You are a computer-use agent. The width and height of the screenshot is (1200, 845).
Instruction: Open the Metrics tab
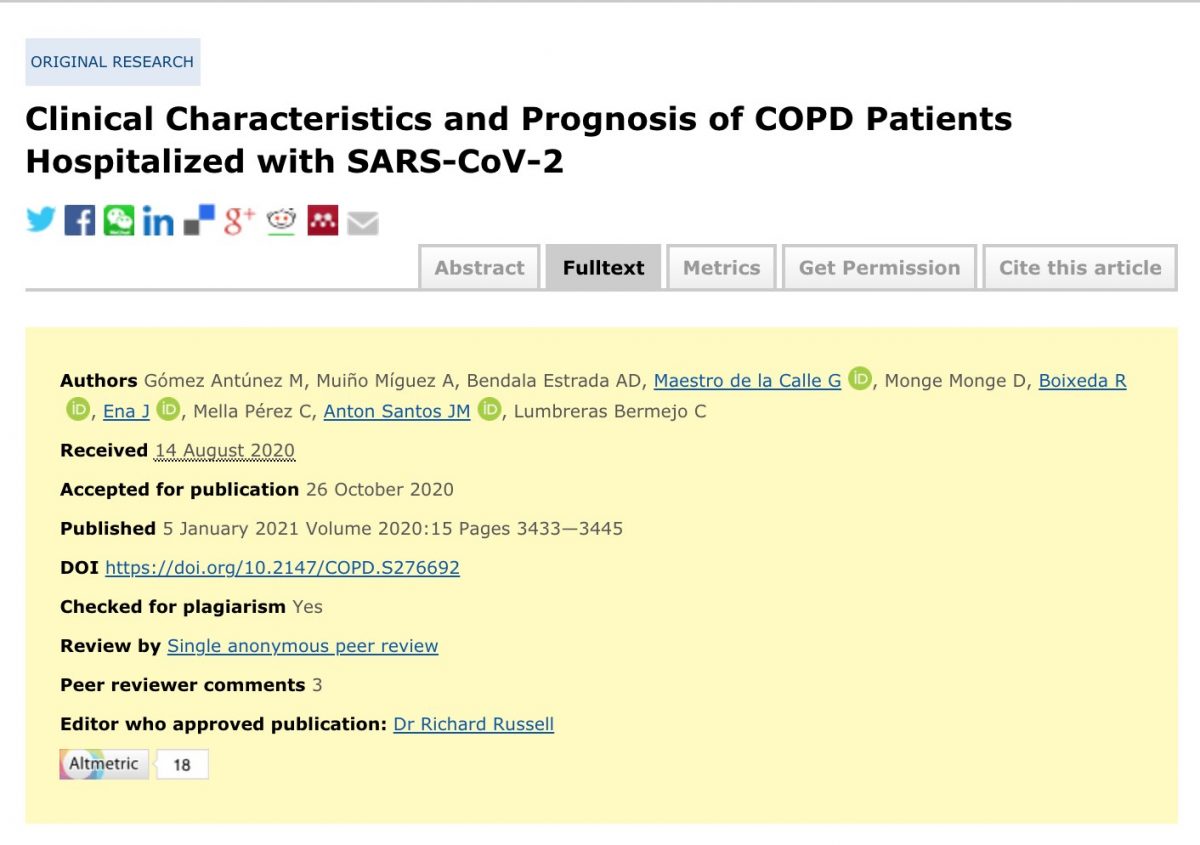click(721, 268)
